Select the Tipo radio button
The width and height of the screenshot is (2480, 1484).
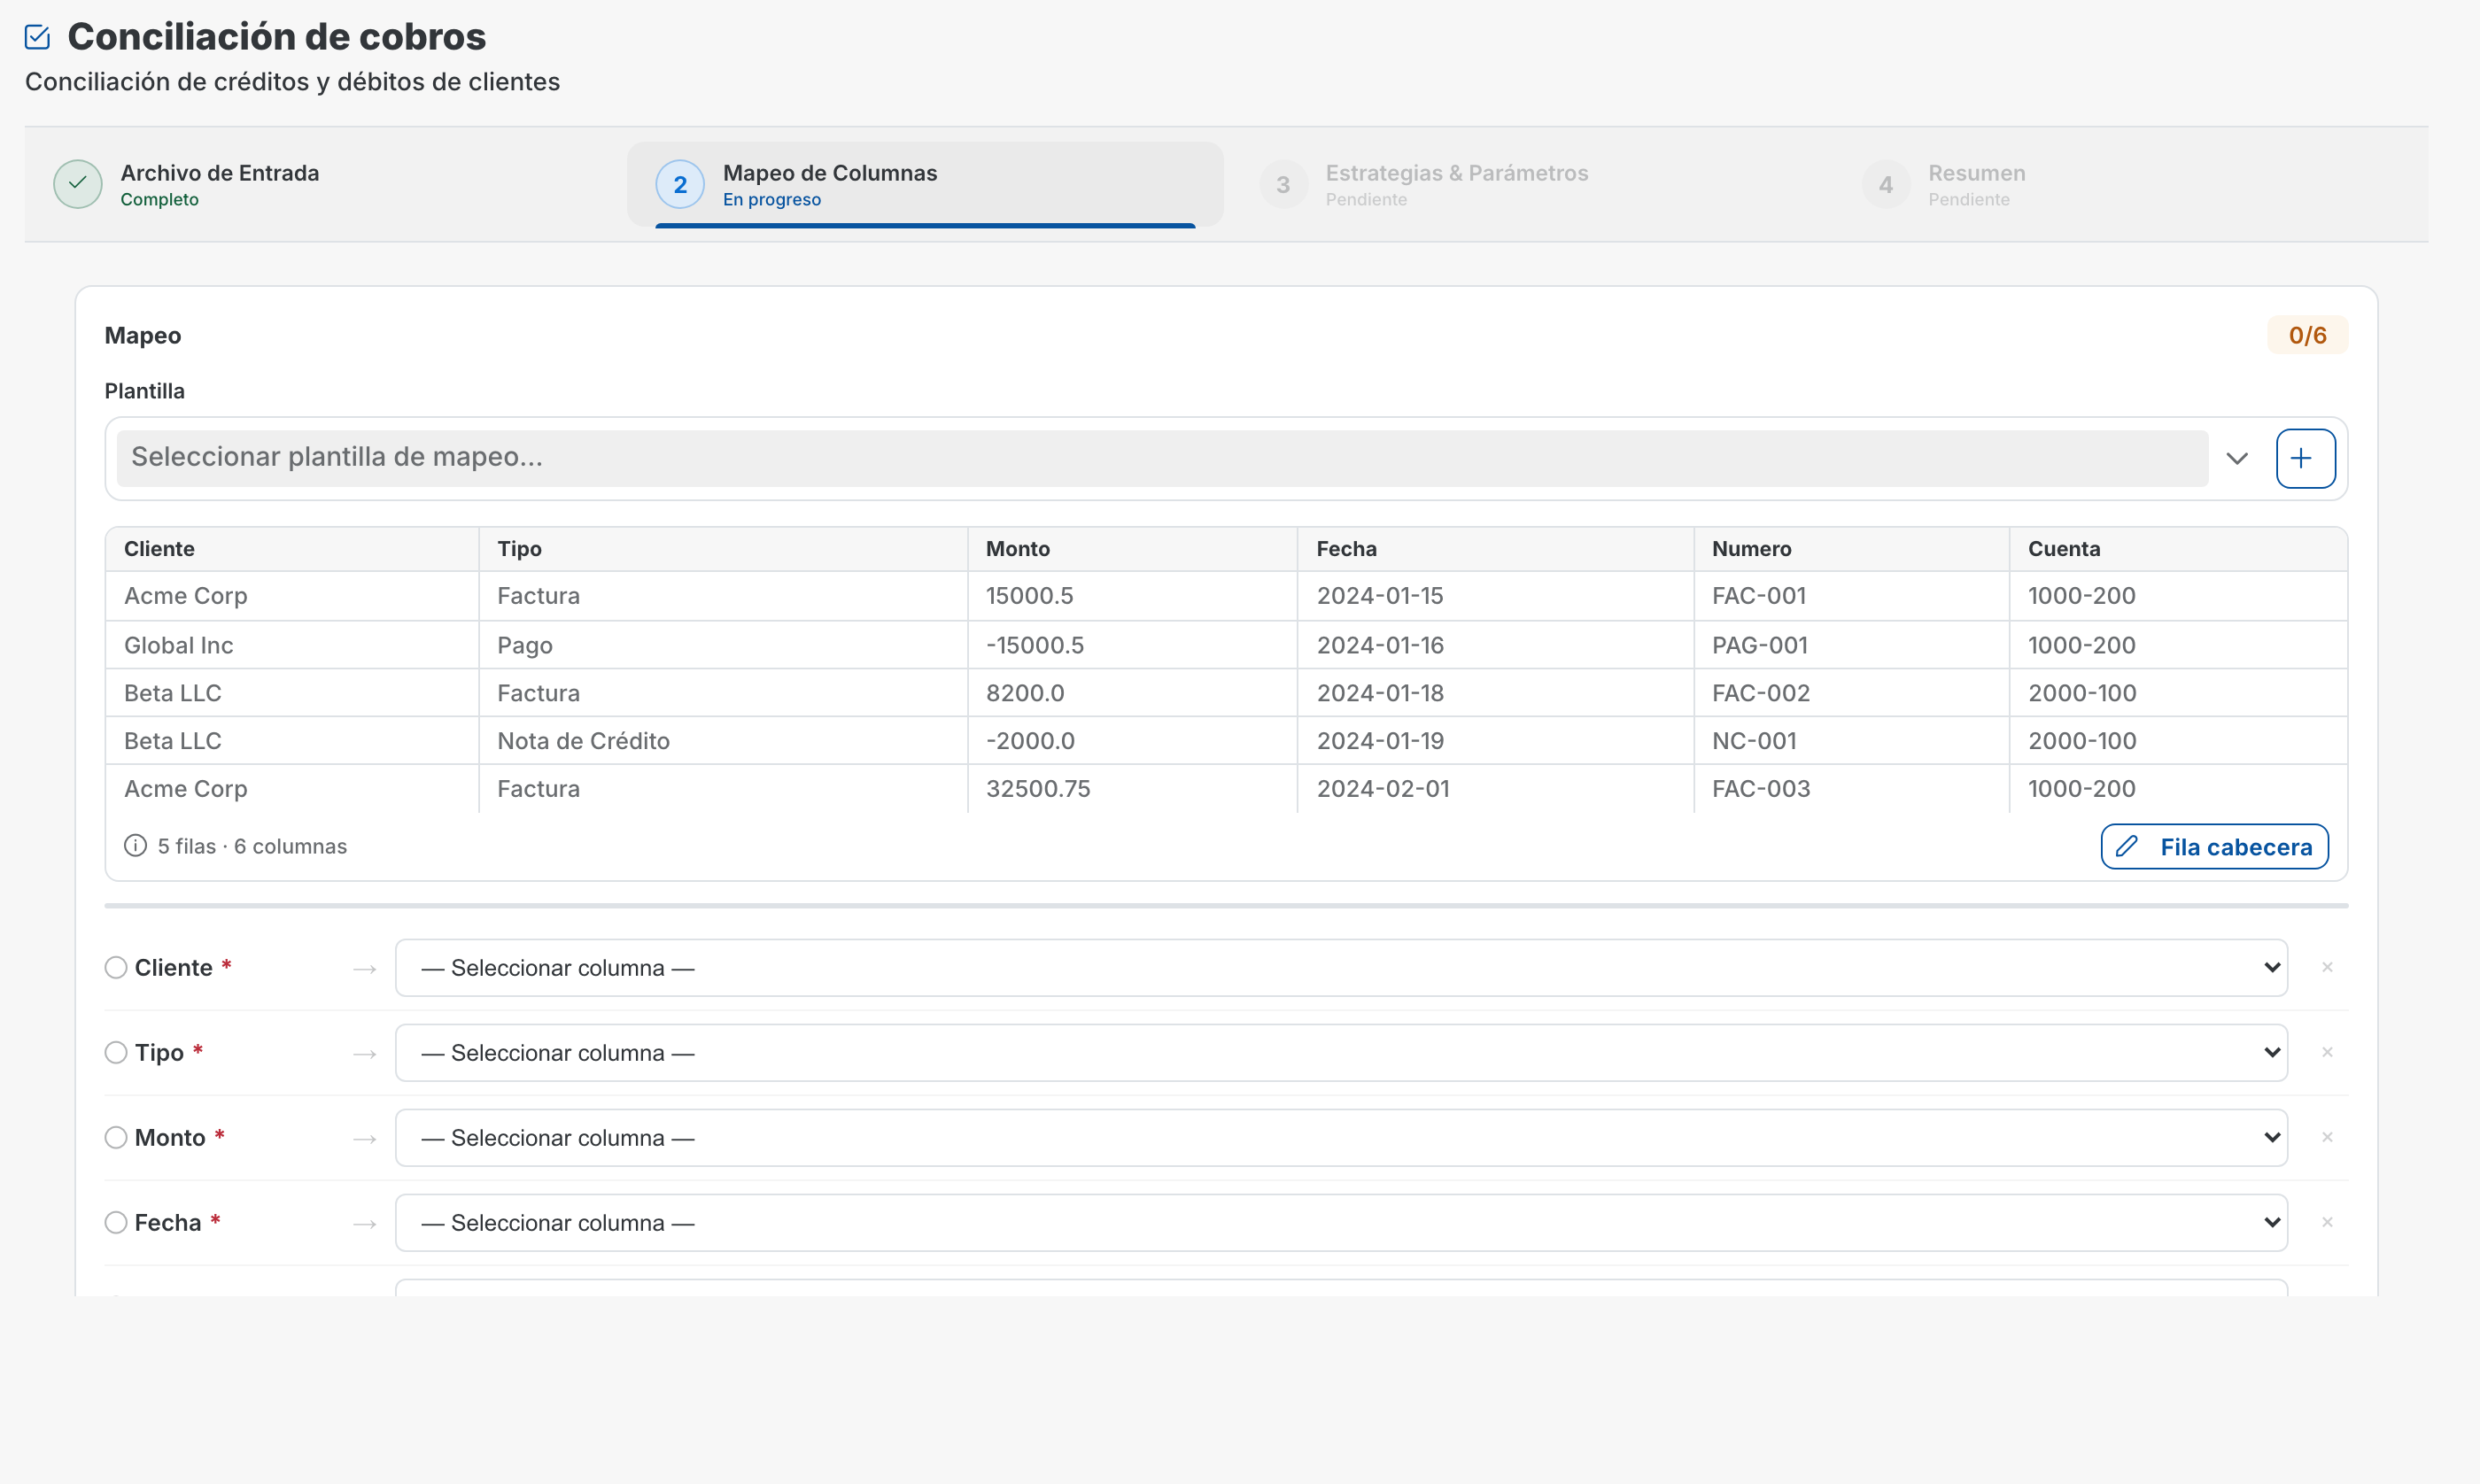116,1052
